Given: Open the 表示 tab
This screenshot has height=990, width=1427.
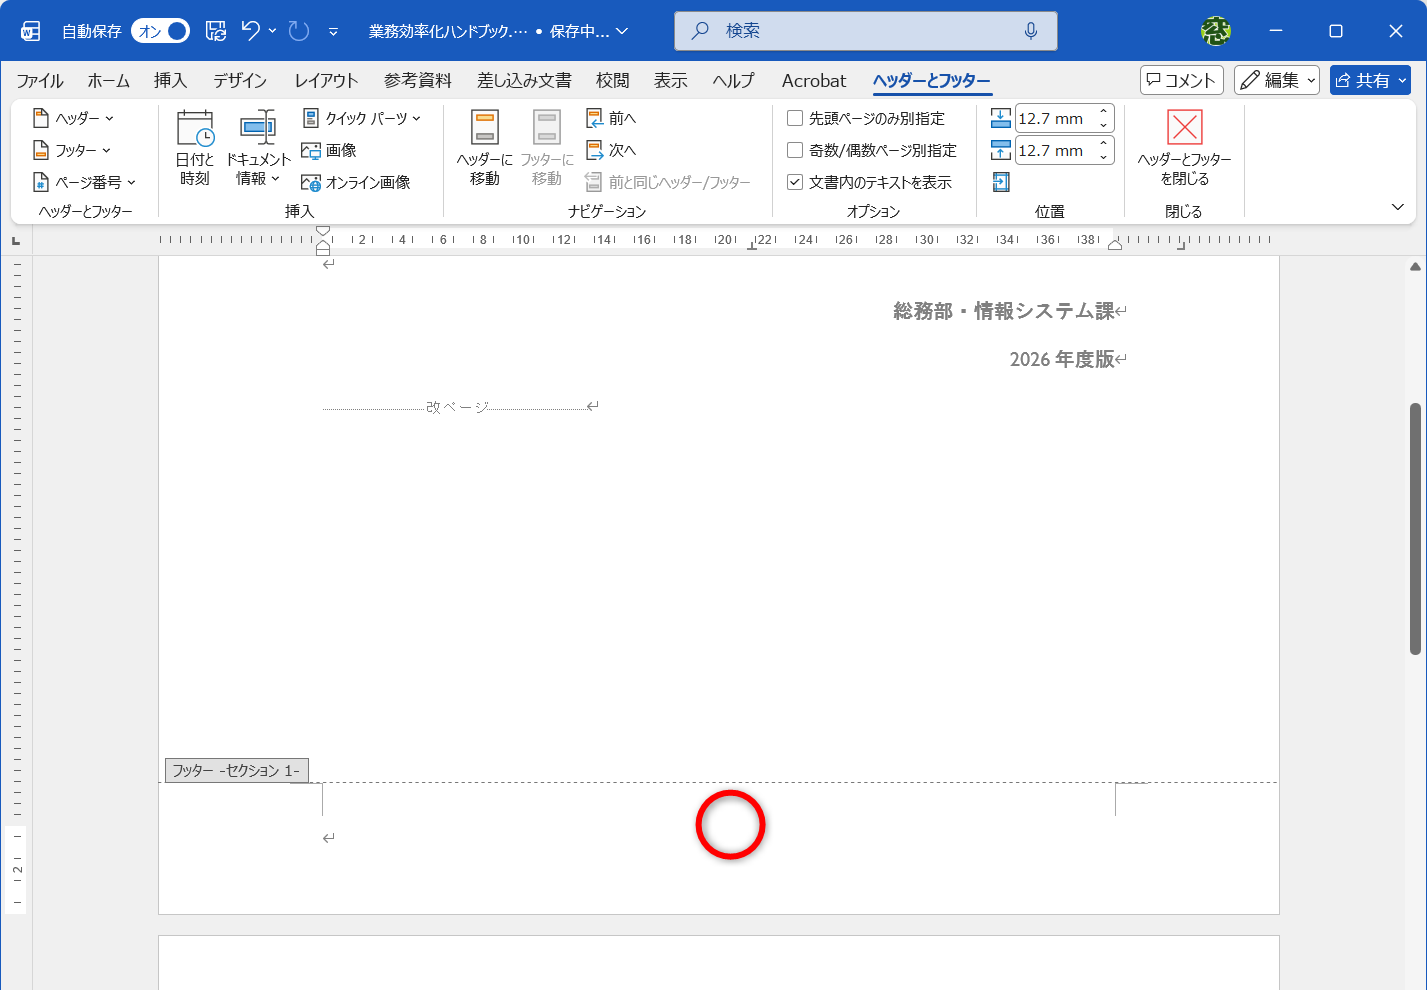Looking at the screenshot, I should click(671, 81).
